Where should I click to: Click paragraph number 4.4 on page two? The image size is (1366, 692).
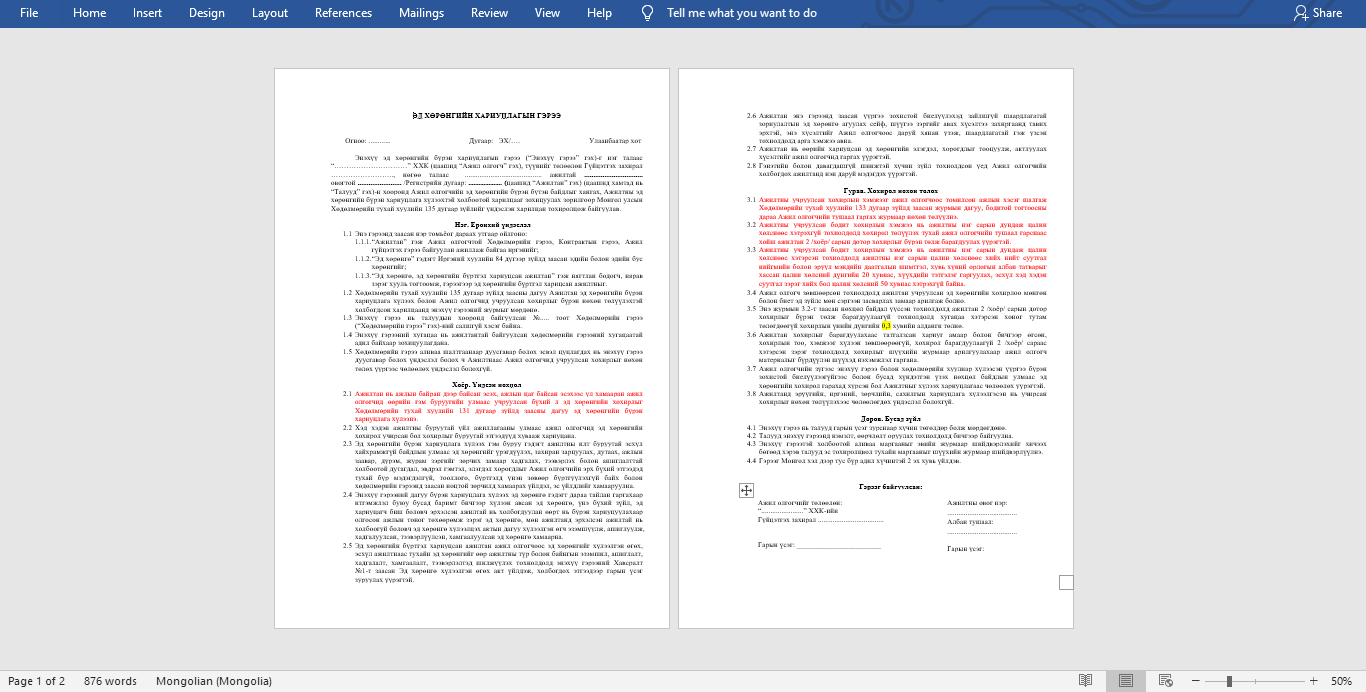click(x=752, y=460)
